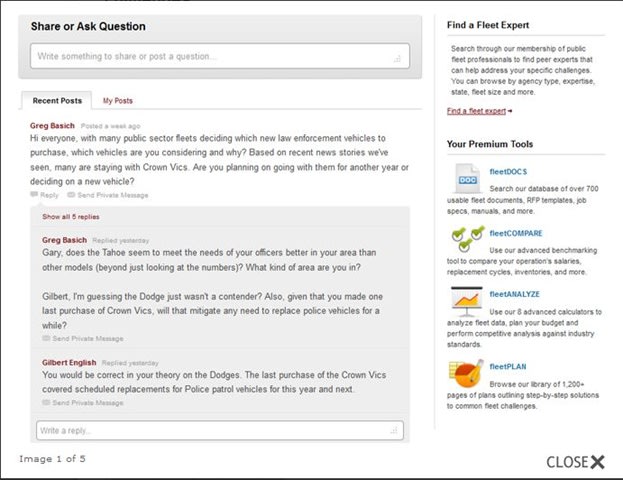Open the fleetPLAN link

[508, 366]
